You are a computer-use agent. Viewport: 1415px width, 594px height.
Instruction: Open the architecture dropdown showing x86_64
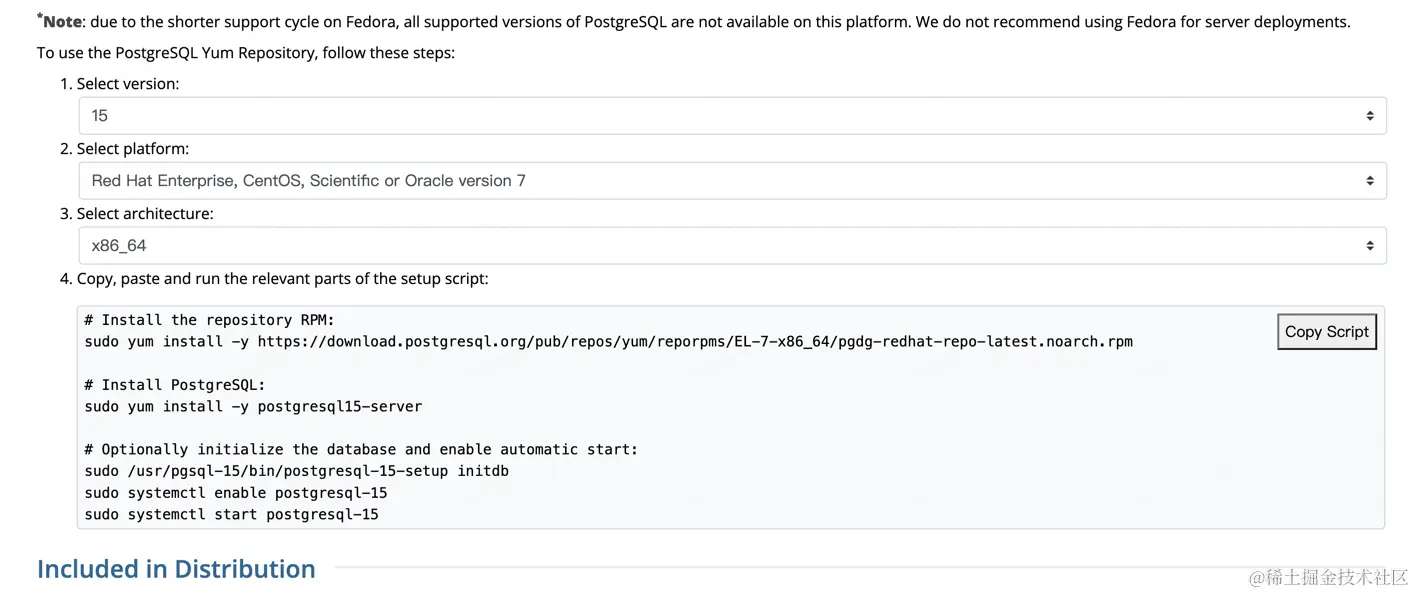pyautogui.click(x=732, y=246)
